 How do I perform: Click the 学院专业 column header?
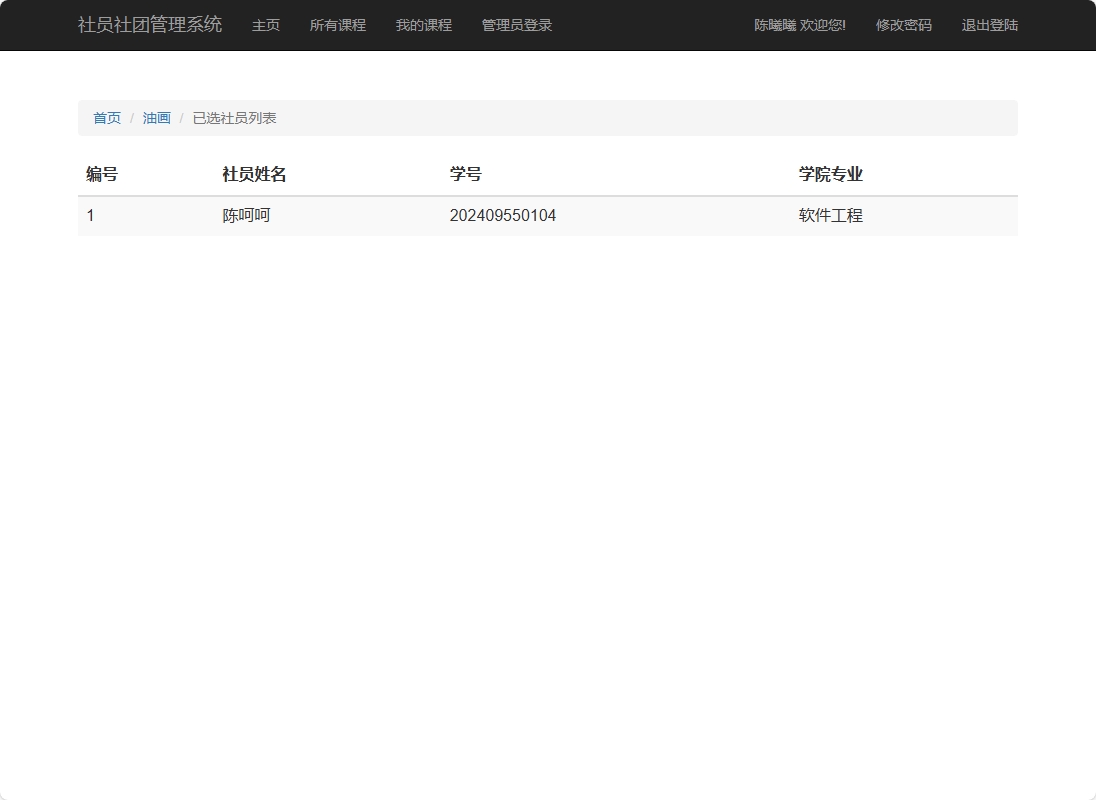tap(830, 173)
